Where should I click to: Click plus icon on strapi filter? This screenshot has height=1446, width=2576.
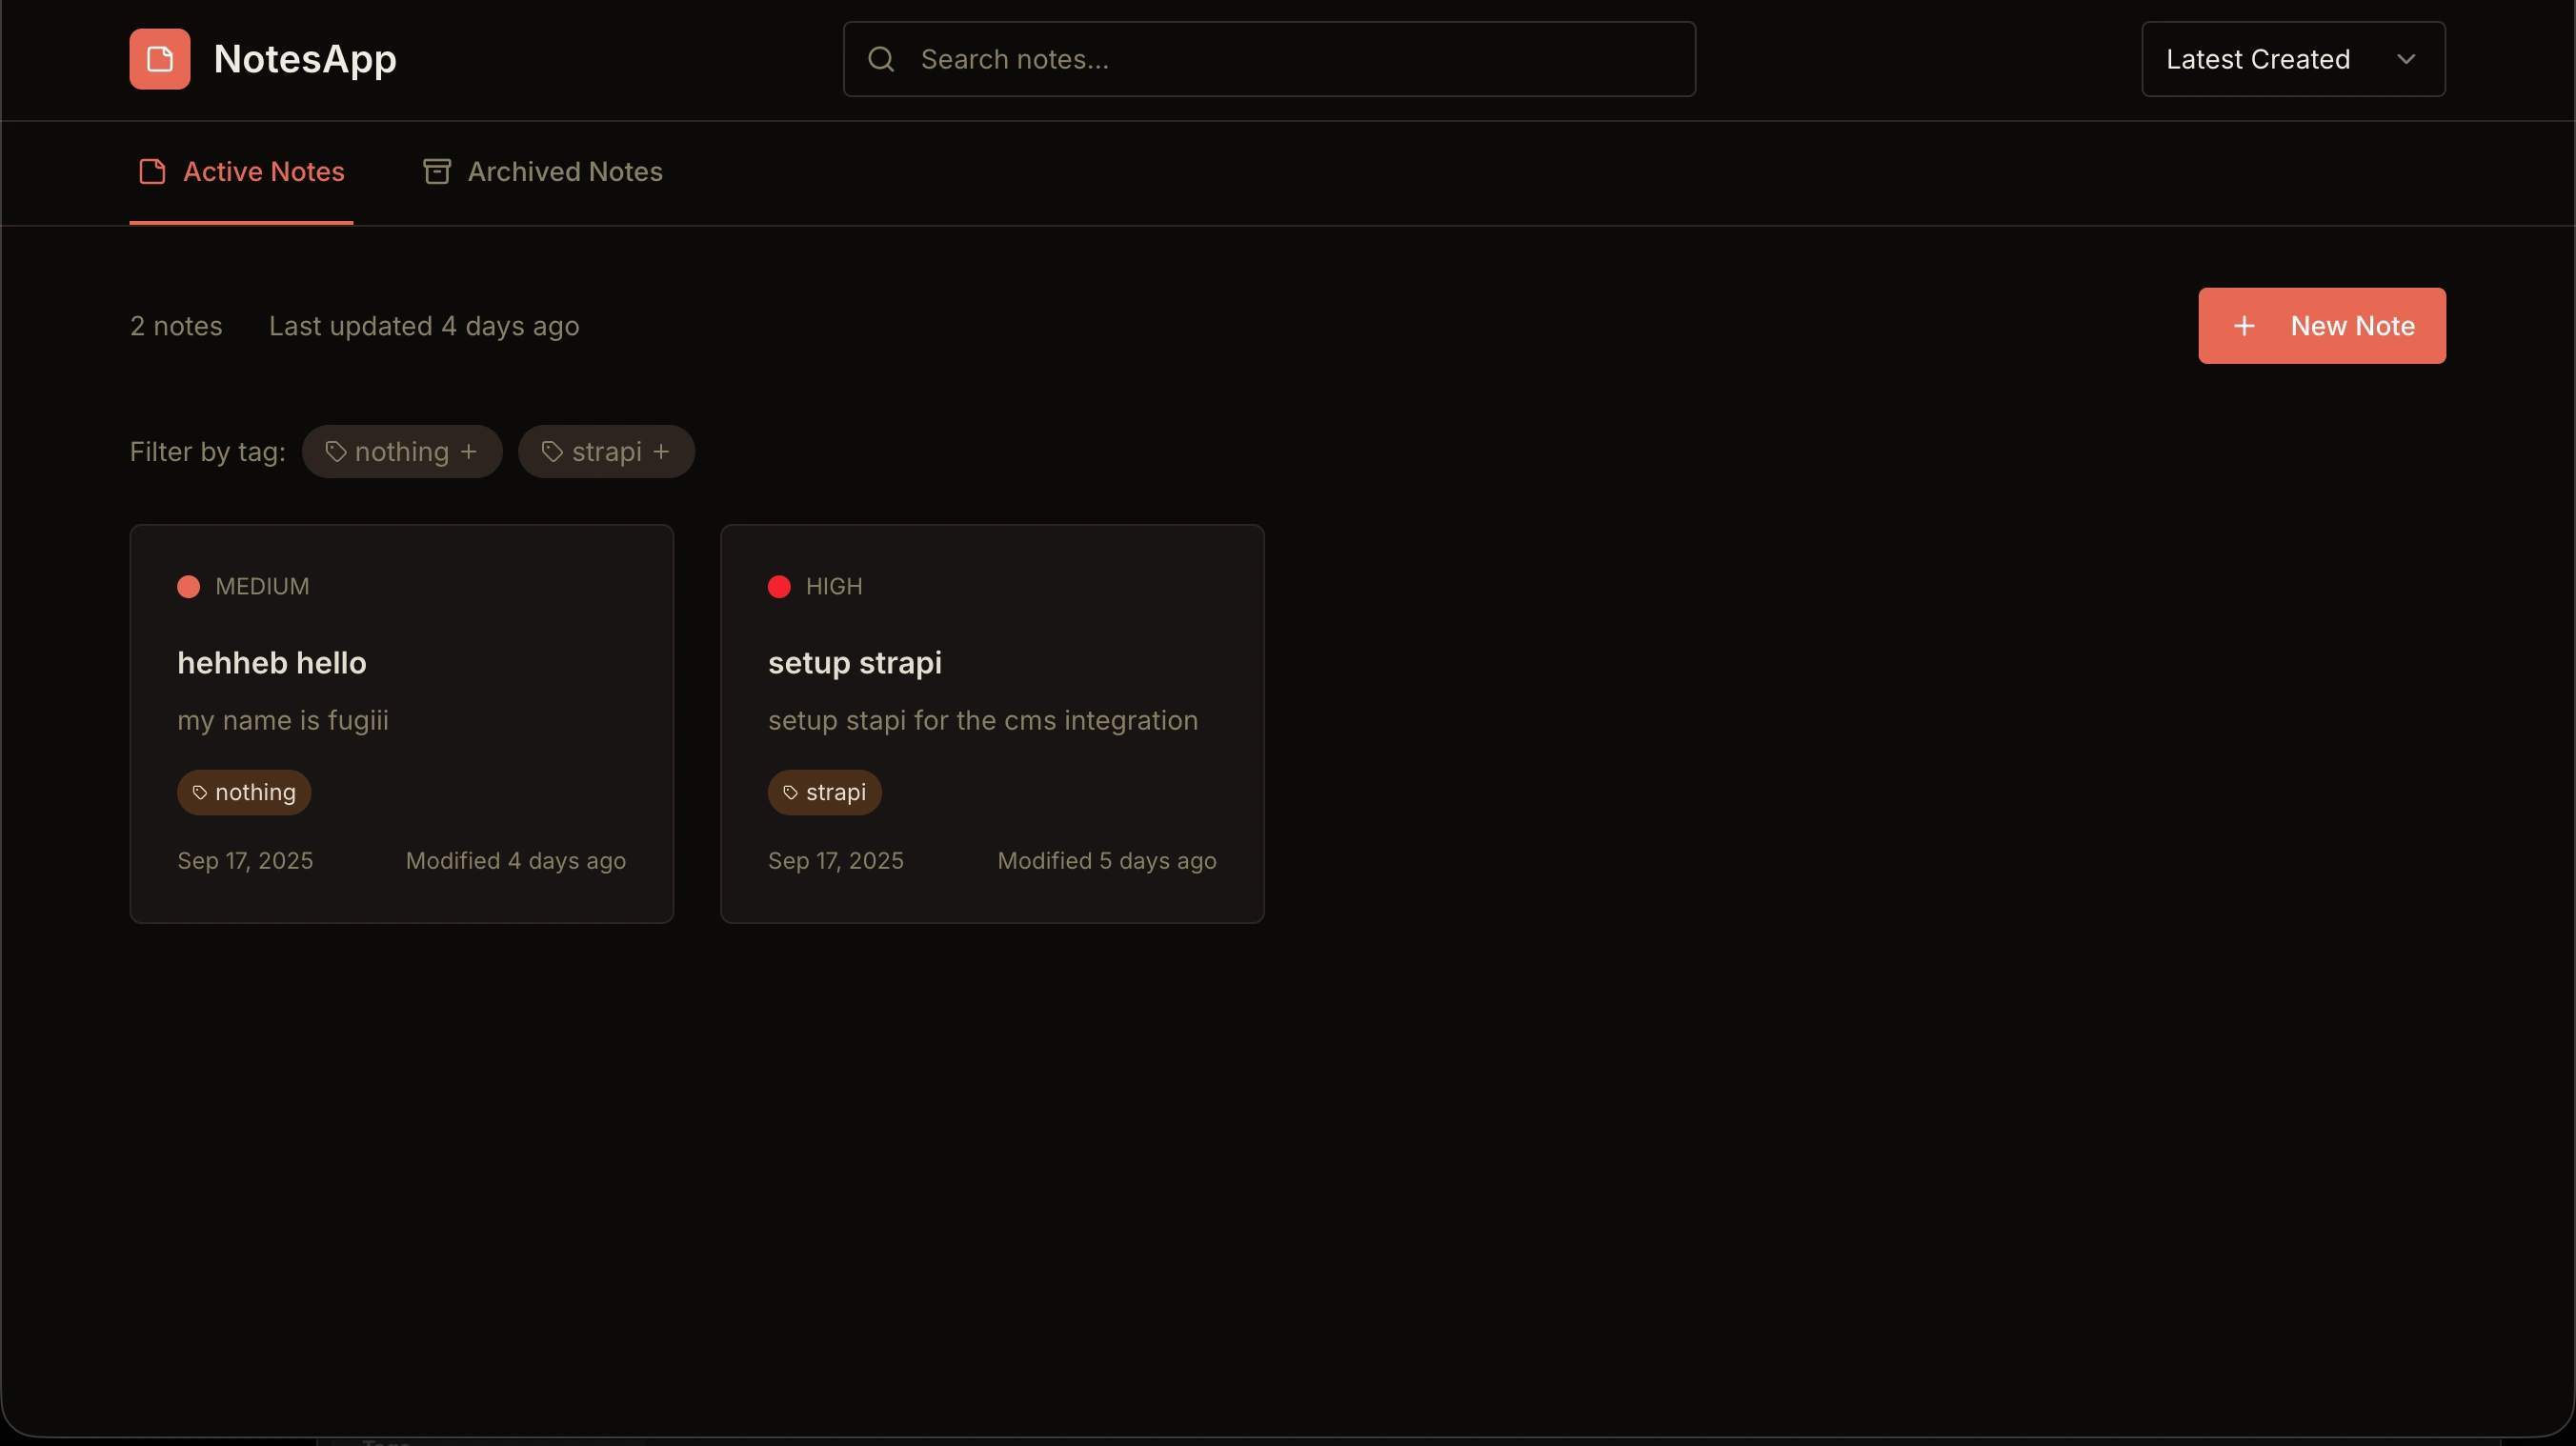point(661,452)
